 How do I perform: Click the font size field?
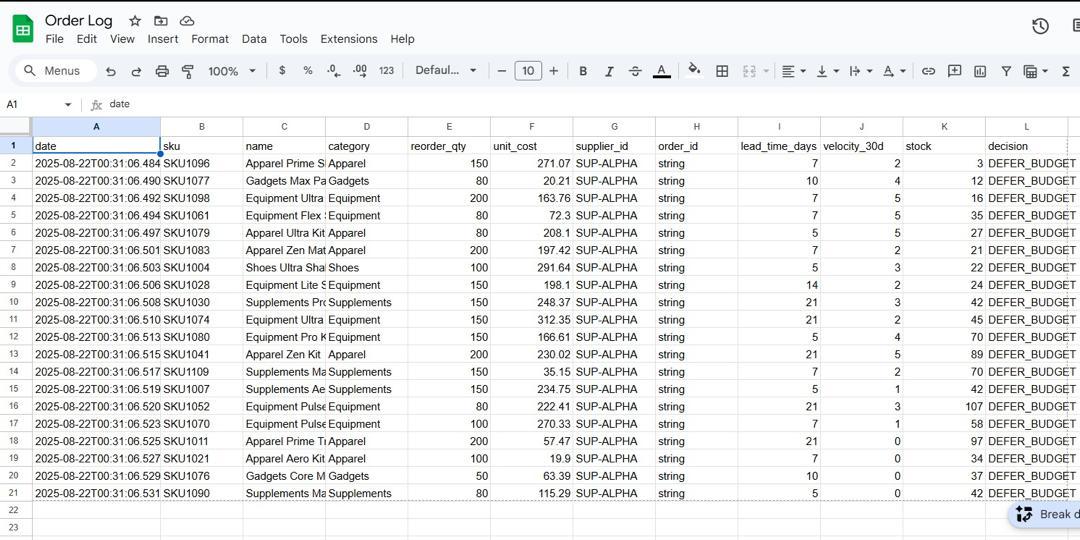[x=528, y=70]
